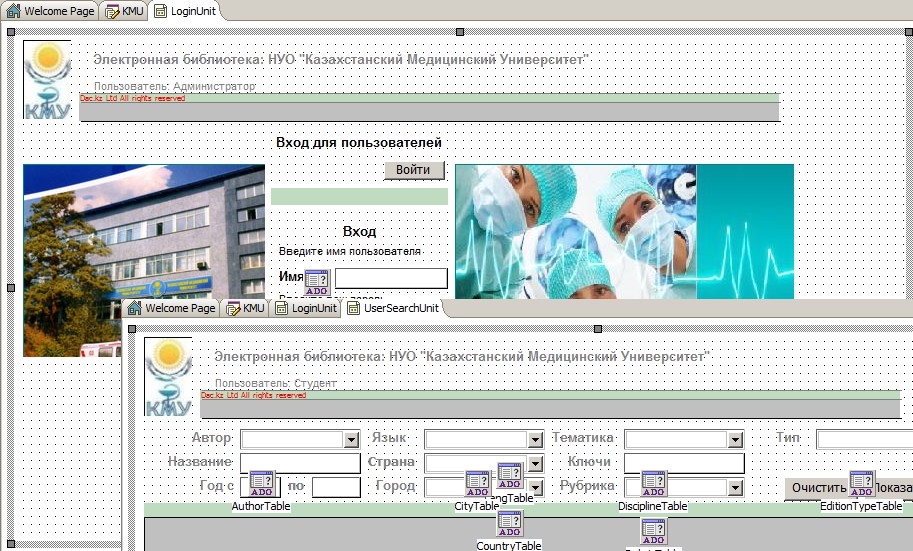This screenshot has height=551, width=913.
Task: Select the login form library title label
Action: point(341,59)
